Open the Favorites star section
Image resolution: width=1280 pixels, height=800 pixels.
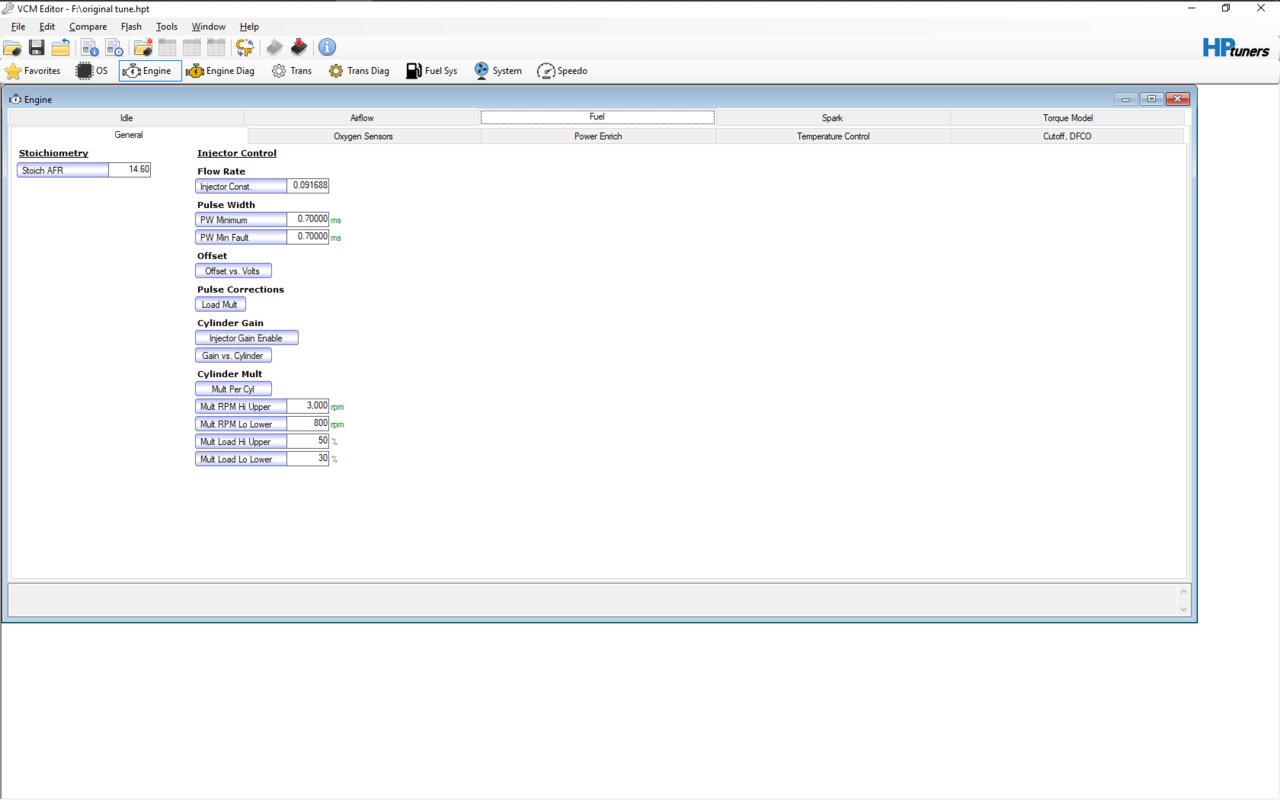[x=33, y=71]
